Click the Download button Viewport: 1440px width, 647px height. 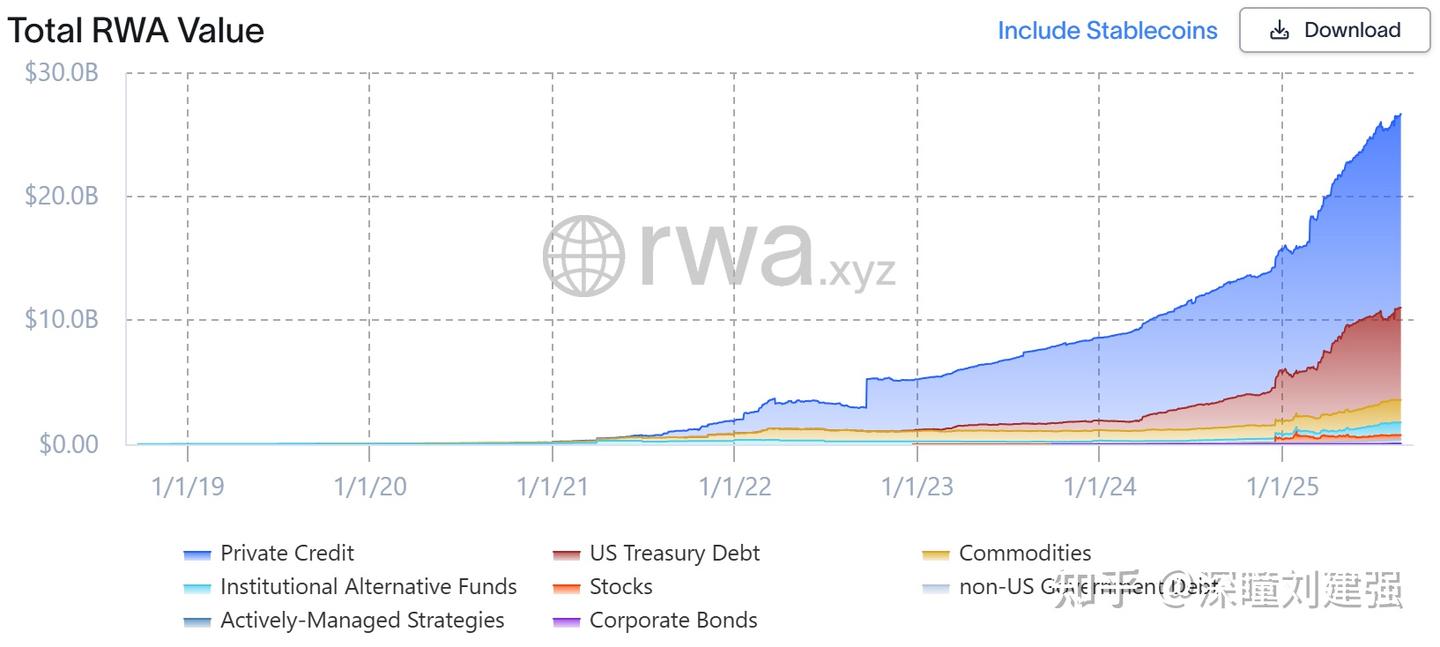click(1334, 30)
